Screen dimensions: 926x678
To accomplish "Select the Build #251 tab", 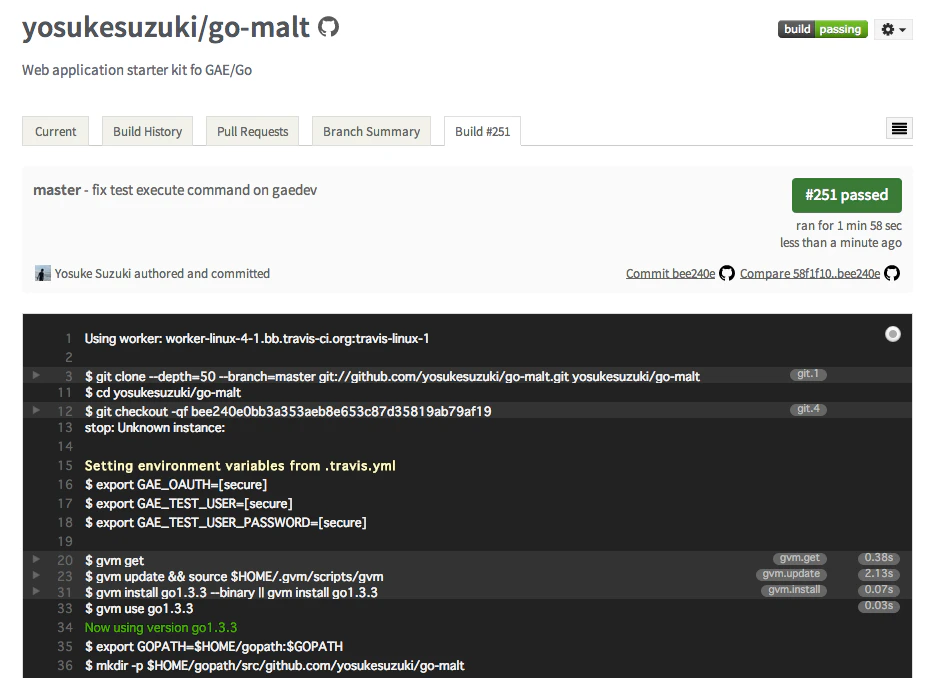I will click(482, 131).
